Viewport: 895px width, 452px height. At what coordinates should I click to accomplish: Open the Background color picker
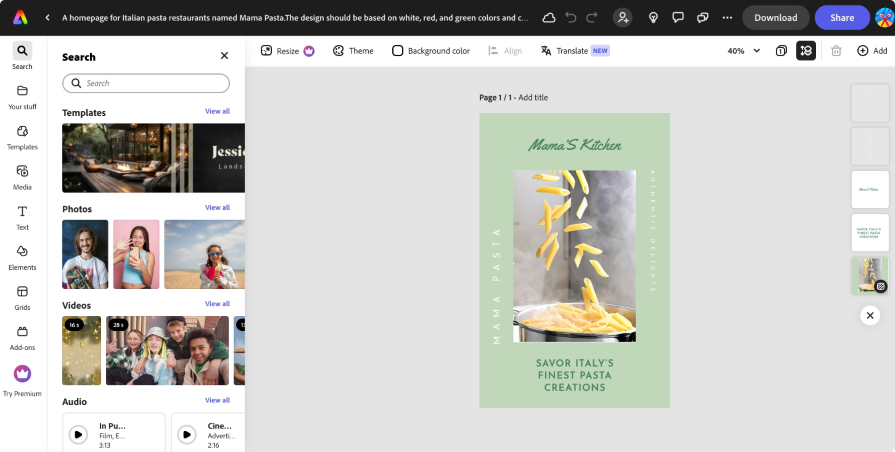point(430,51)
